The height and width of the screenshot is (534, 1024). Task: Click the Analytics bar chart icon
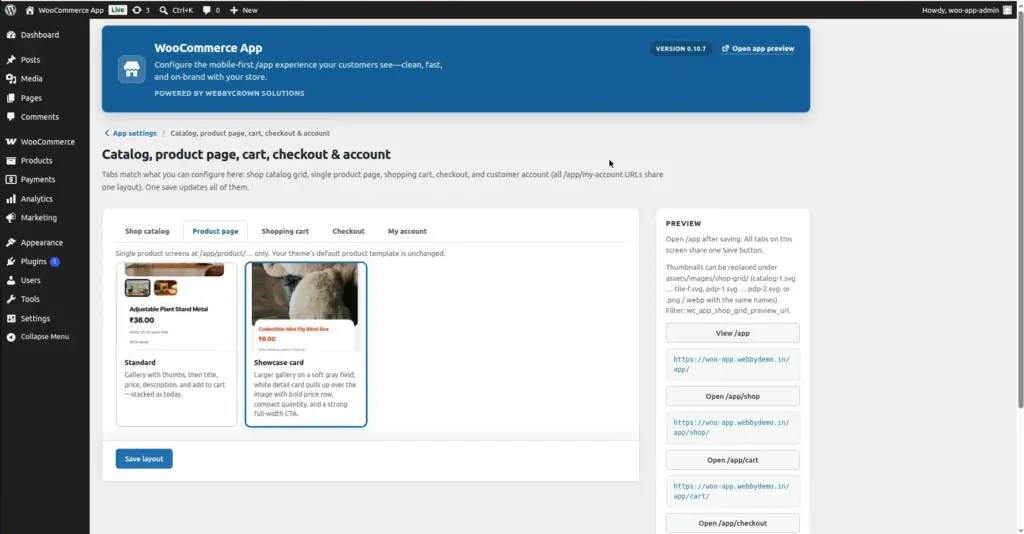click(x=11, y=198)
